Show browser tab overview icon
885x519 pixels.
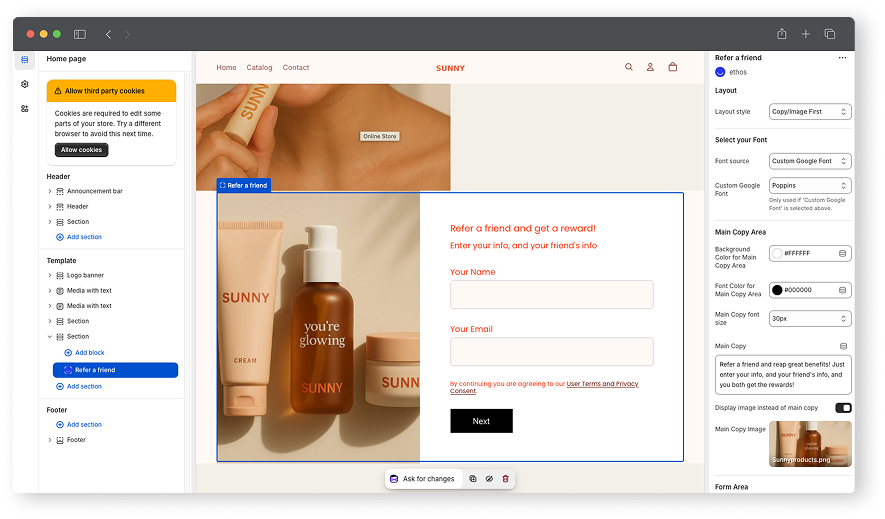pyautogui.click(x=830, y=34)
